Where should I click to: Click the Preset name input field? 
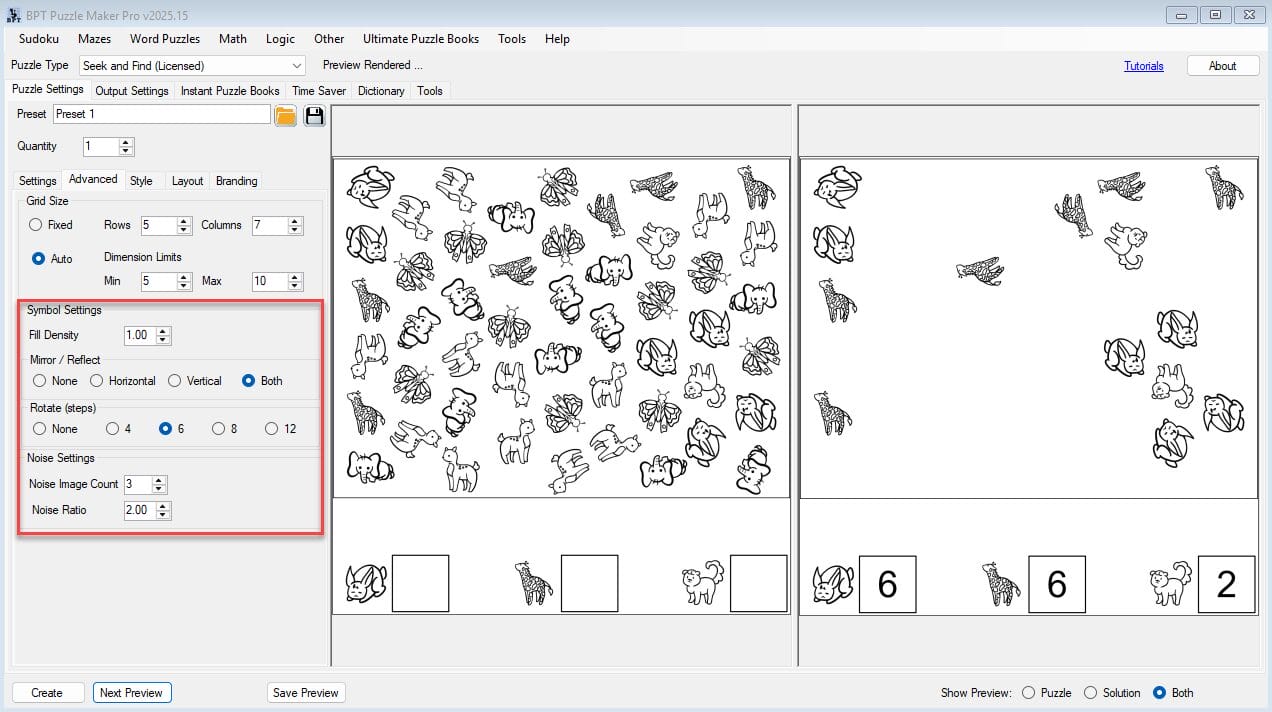coord(161,114)
